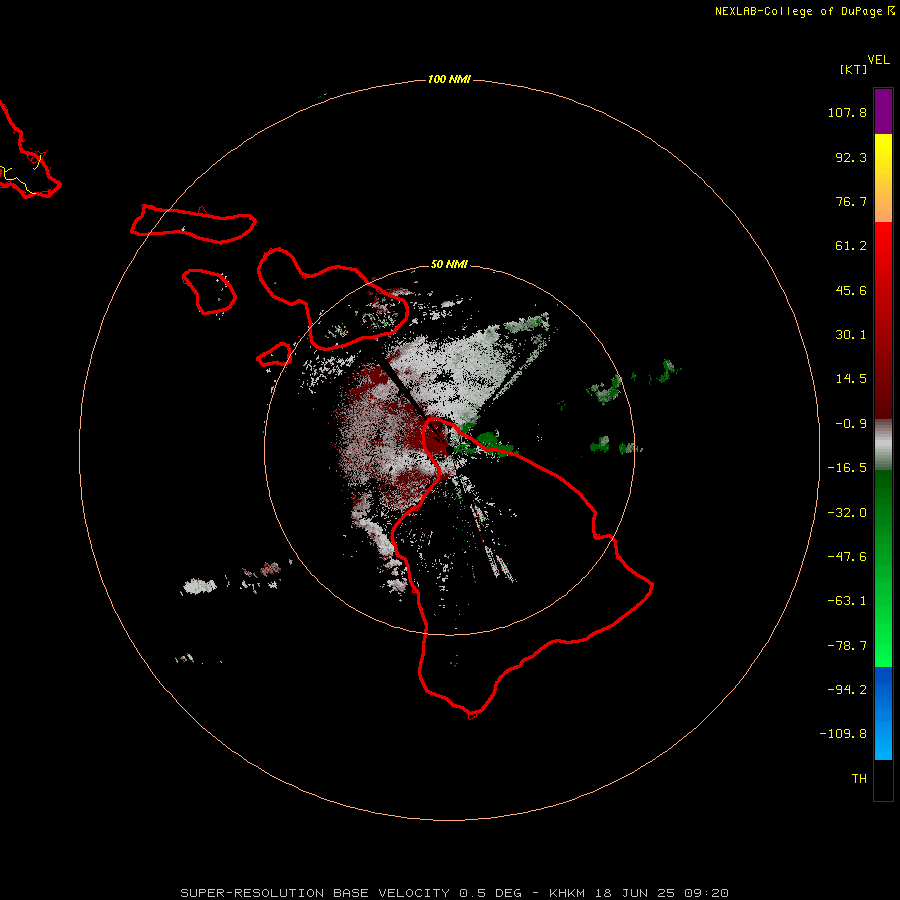
Task: Pick the gray near-zero segment of the velocity scale
Action: [x=883, y=445]
